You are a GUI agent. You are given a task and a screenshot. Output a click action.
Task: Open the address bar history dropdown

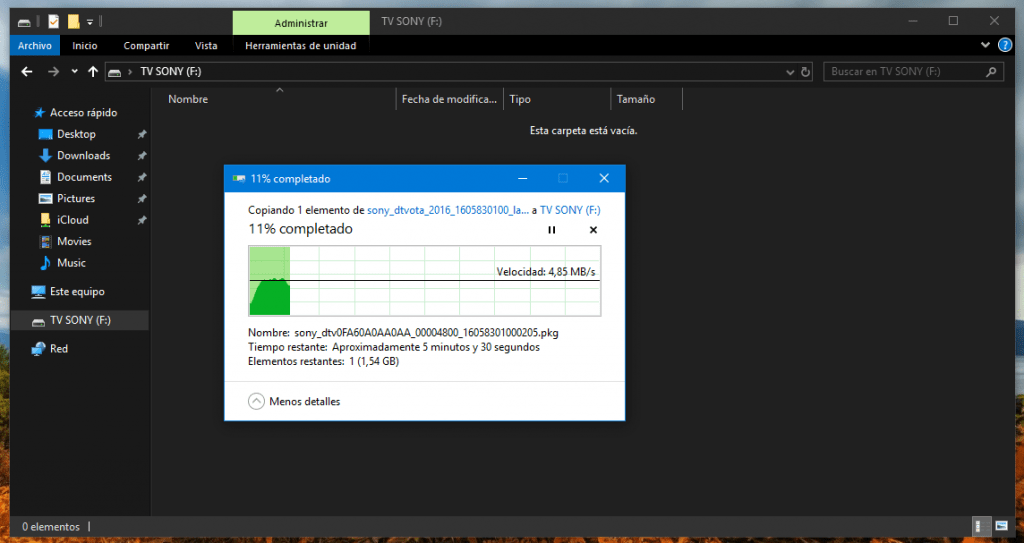(x=788, y=72)
